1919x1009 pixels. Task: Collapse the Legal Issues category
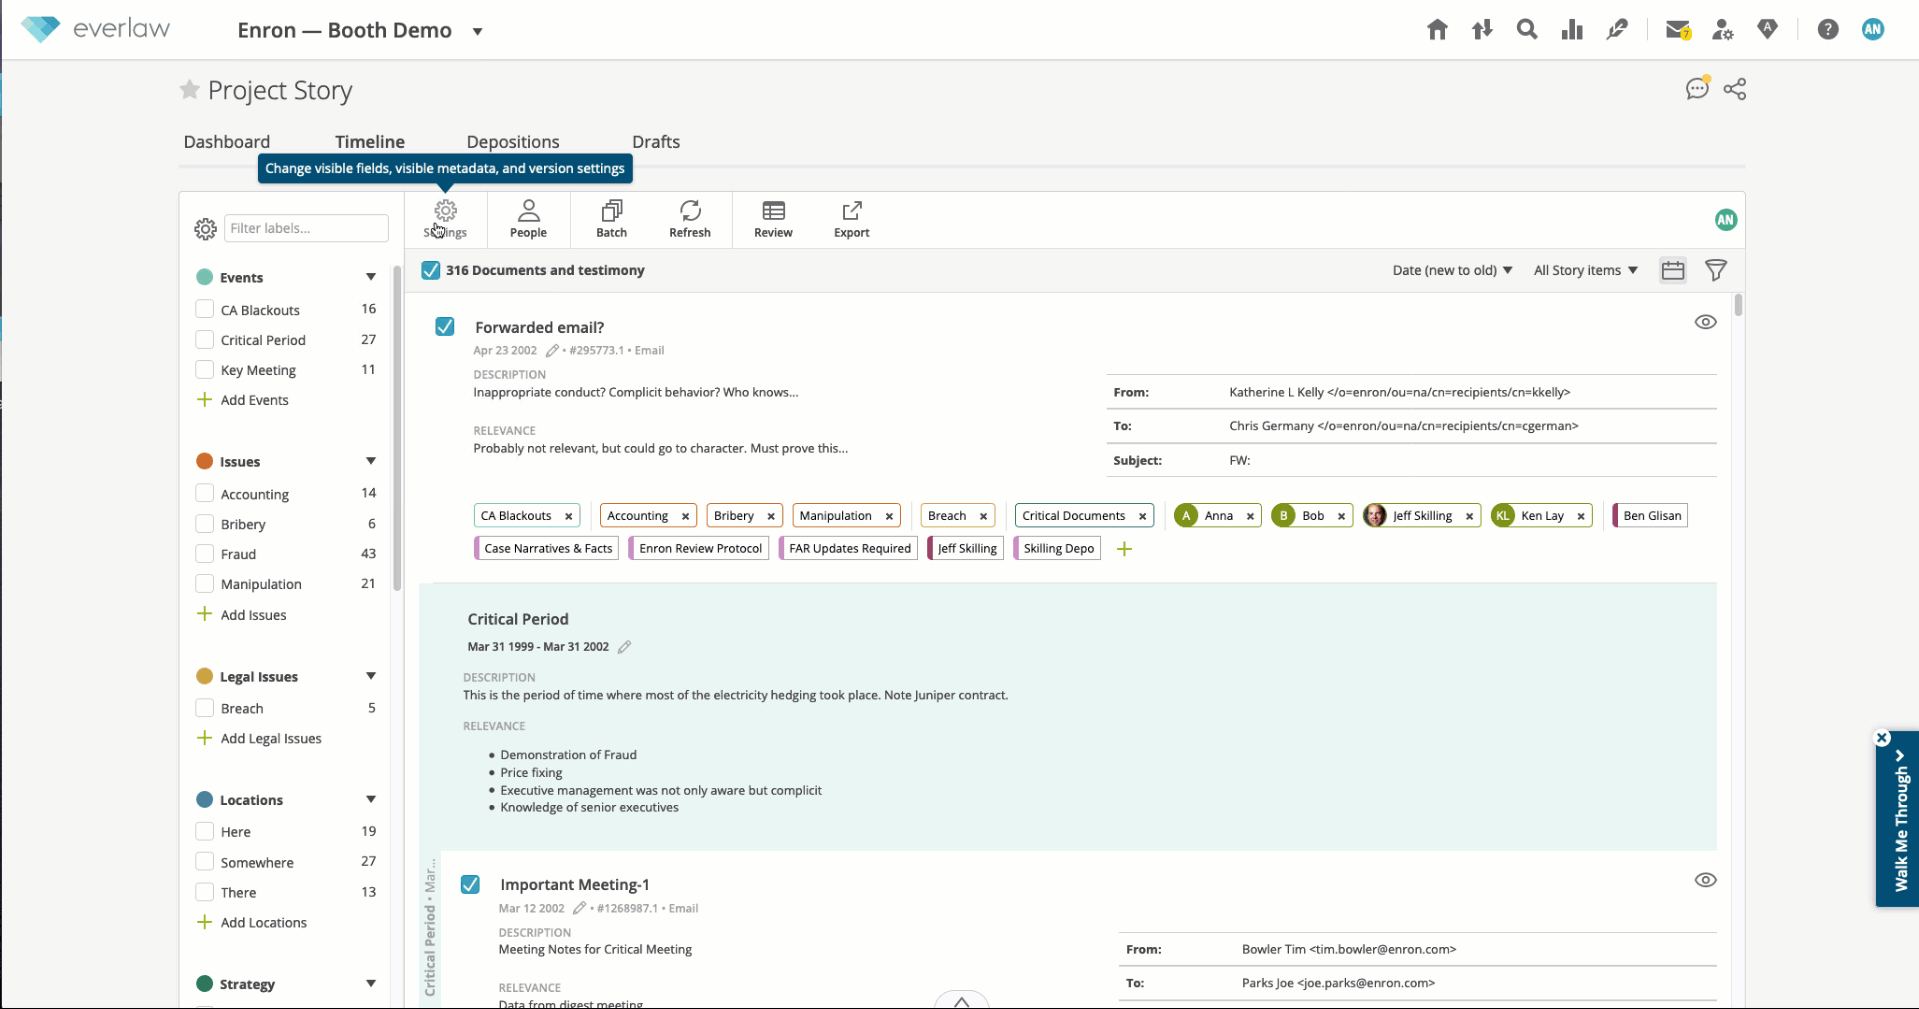371,676
